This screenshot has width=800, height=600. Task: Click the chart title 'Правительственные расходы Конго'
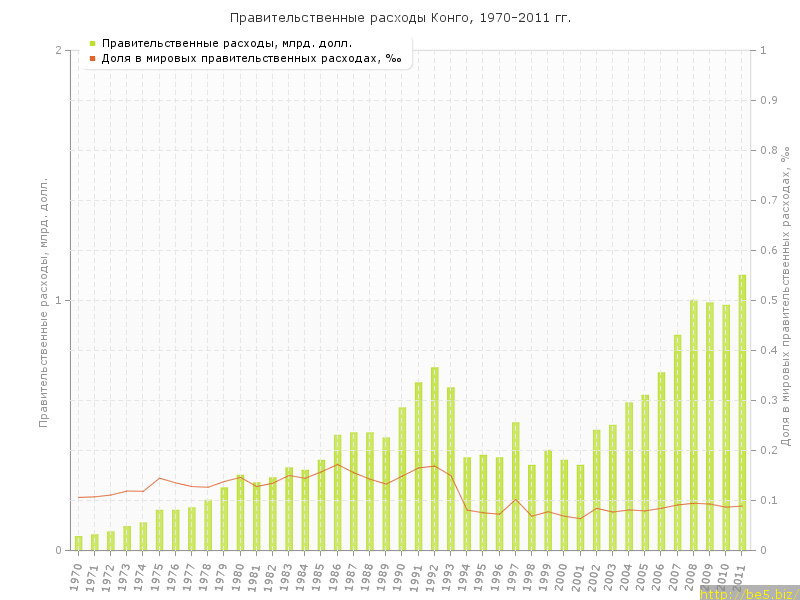(400, 18)
